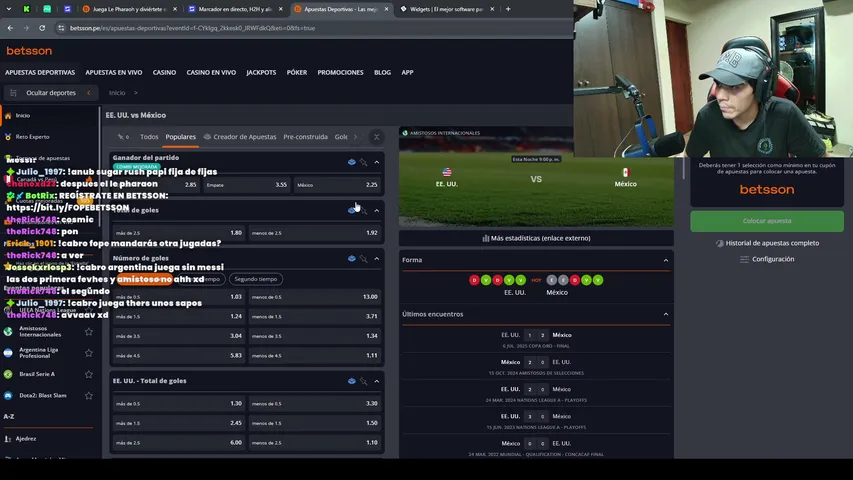Open the Creador de Apuestas tab

[240, 137]
